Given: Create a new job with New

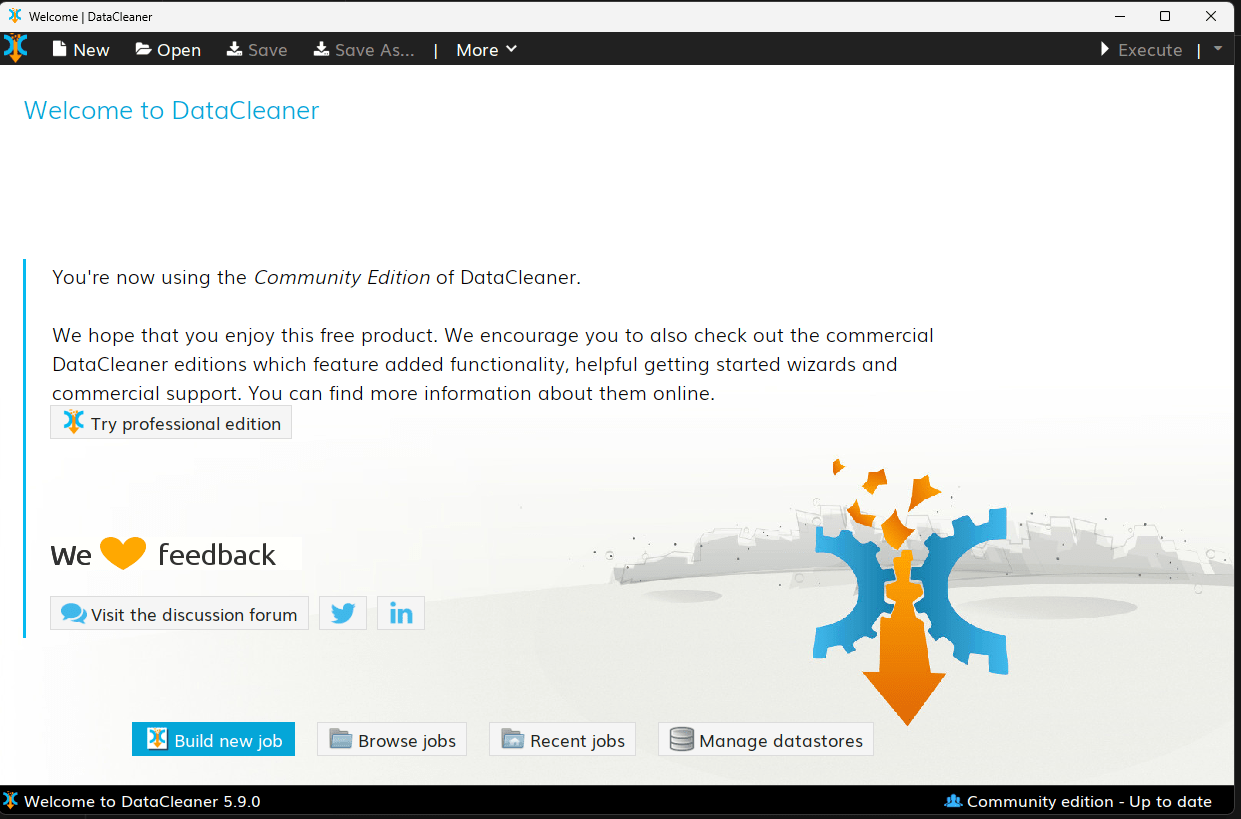Looking at the screenshot, I should (x=81, y=50).
